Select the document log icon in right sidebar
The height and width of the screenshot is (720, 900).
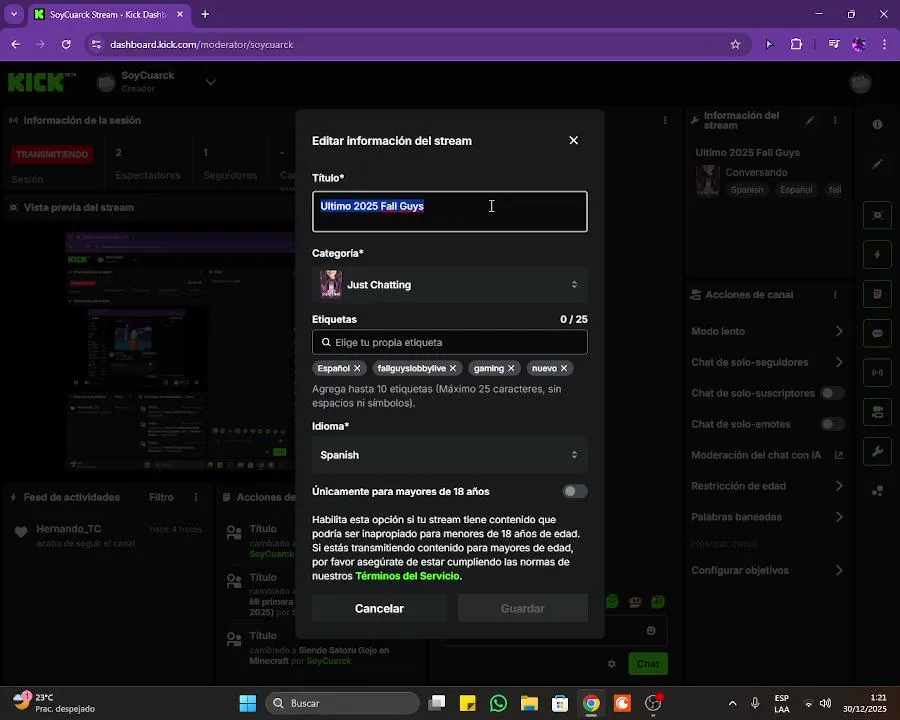click(x=877, y=294)
